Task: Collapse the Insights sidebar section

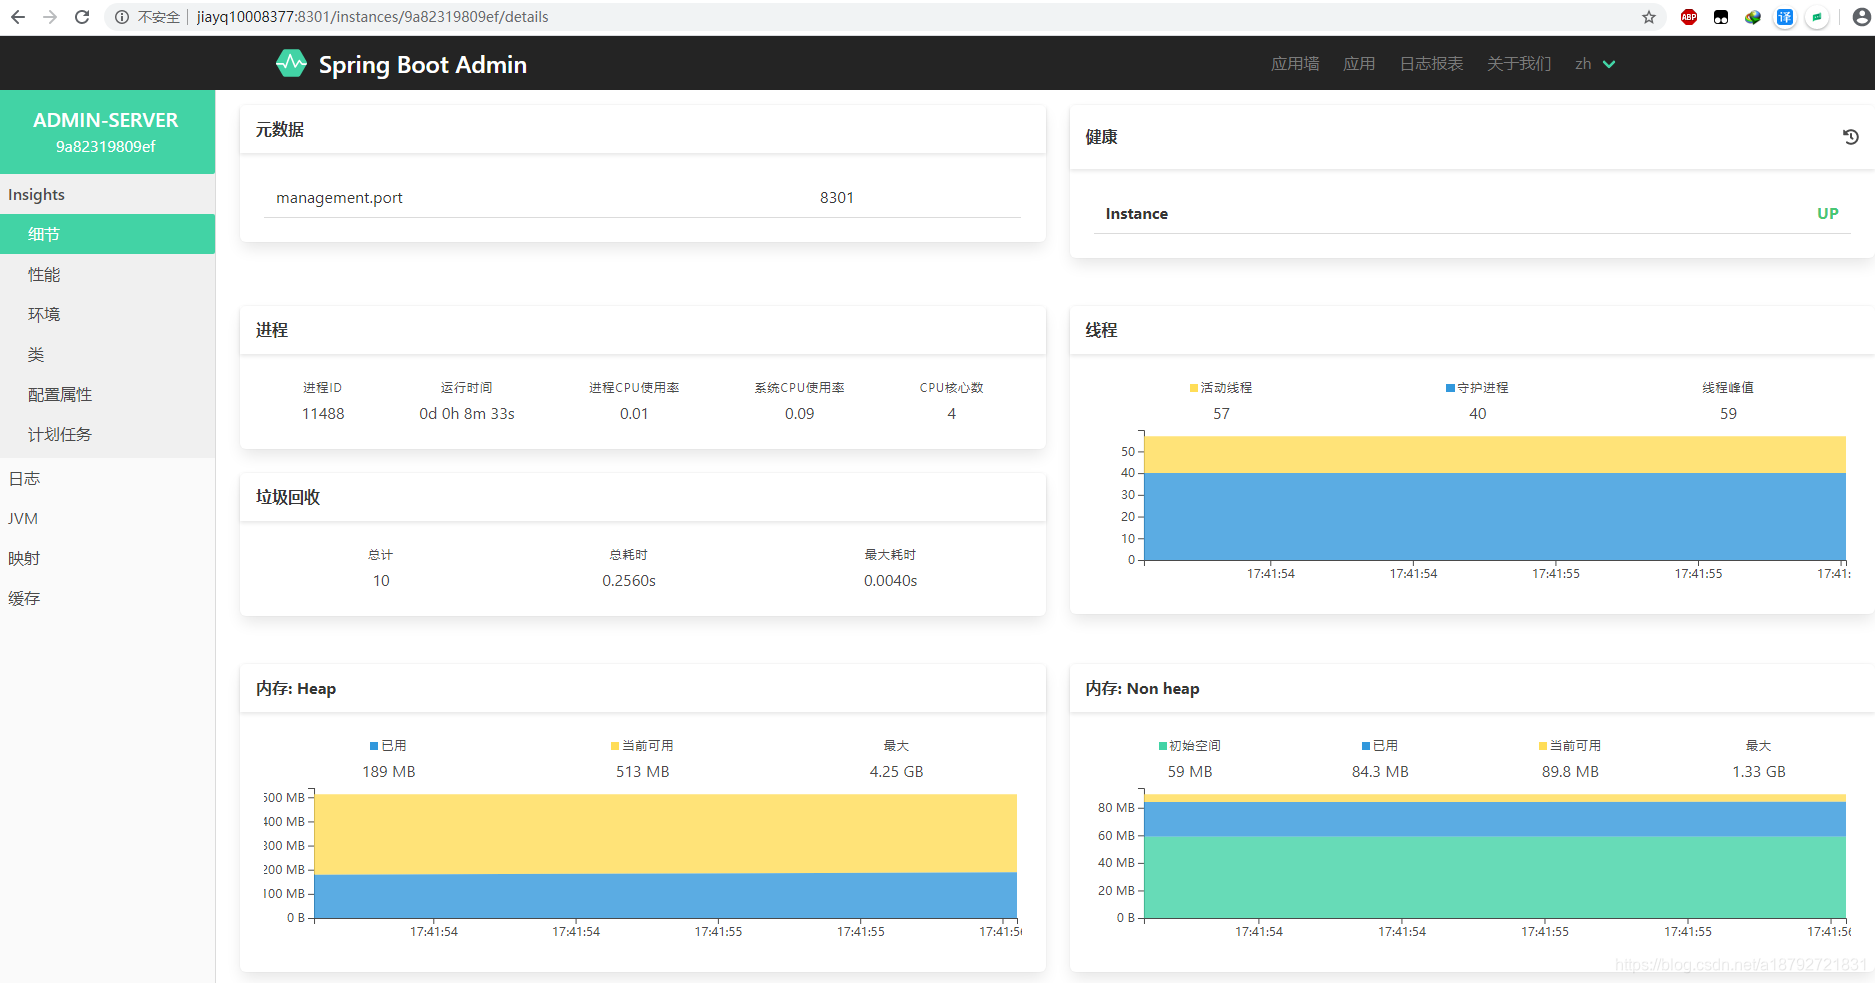Action: tap(107, 194)
